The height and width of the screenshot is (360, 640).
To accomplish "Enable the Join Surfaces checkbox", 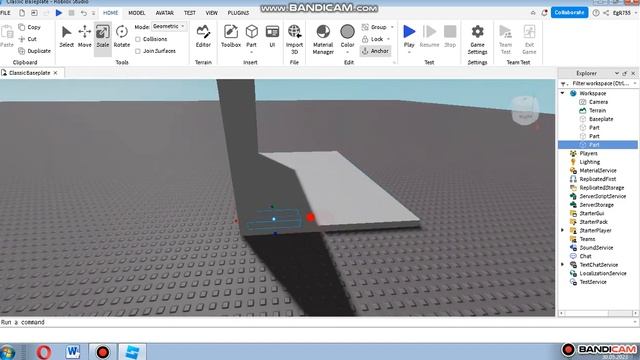I will [x=138, y=51].
